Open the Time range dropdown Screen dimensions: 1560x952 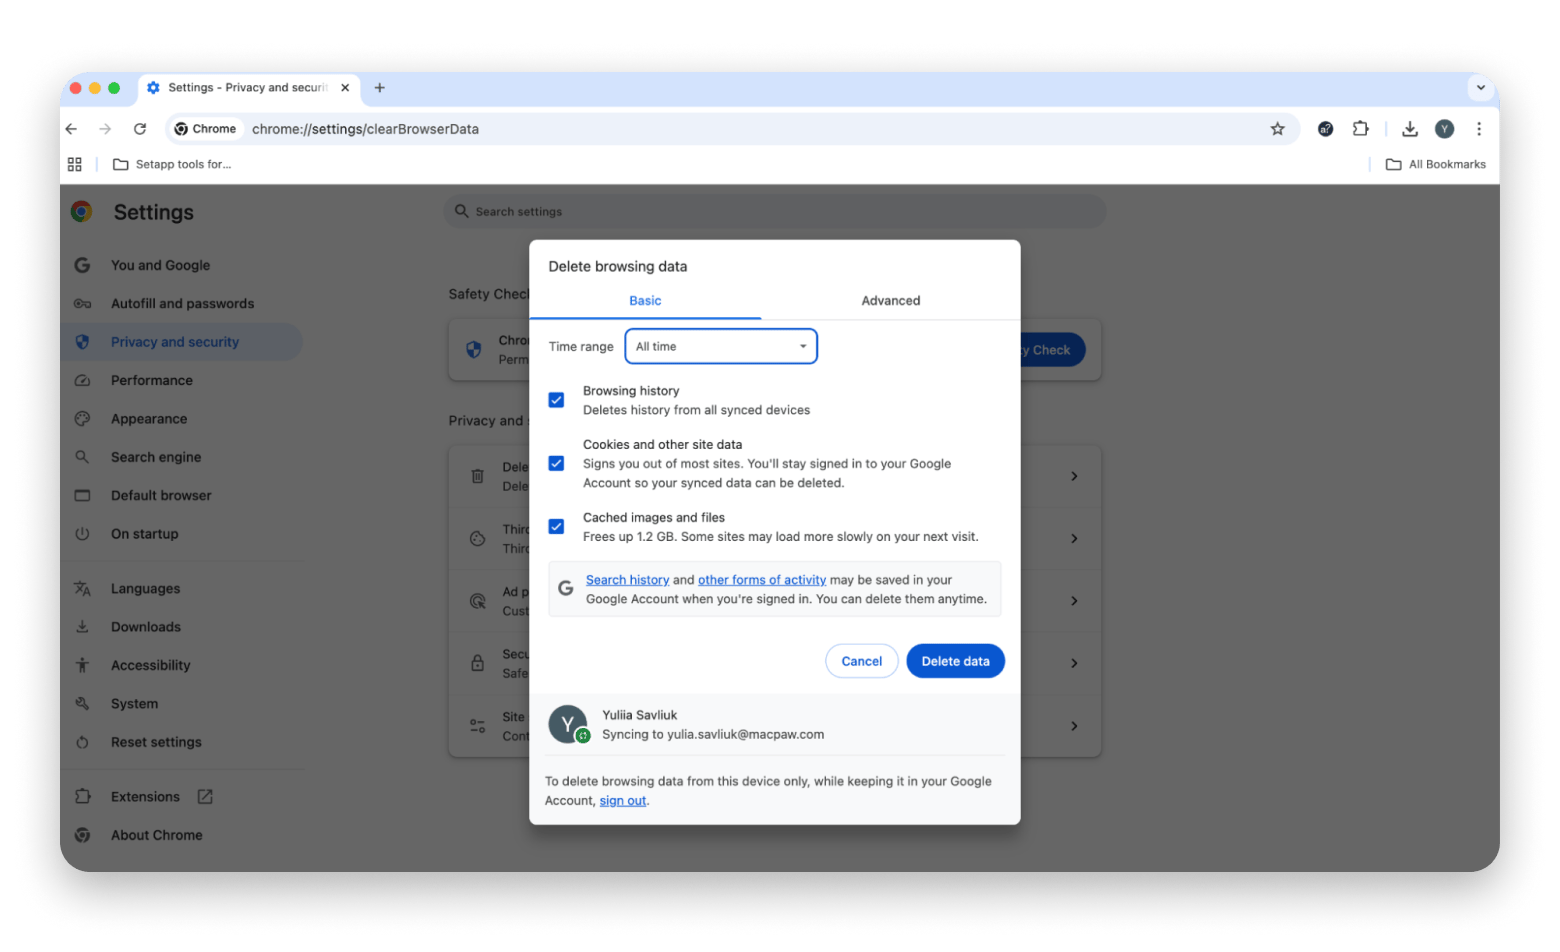click(720, 346)
